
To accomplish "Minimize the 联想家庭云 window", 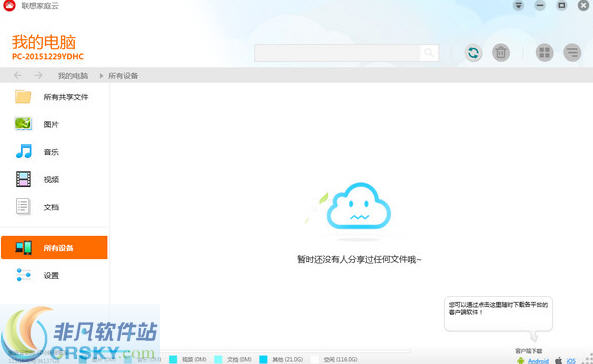I will tap(540, 5).
